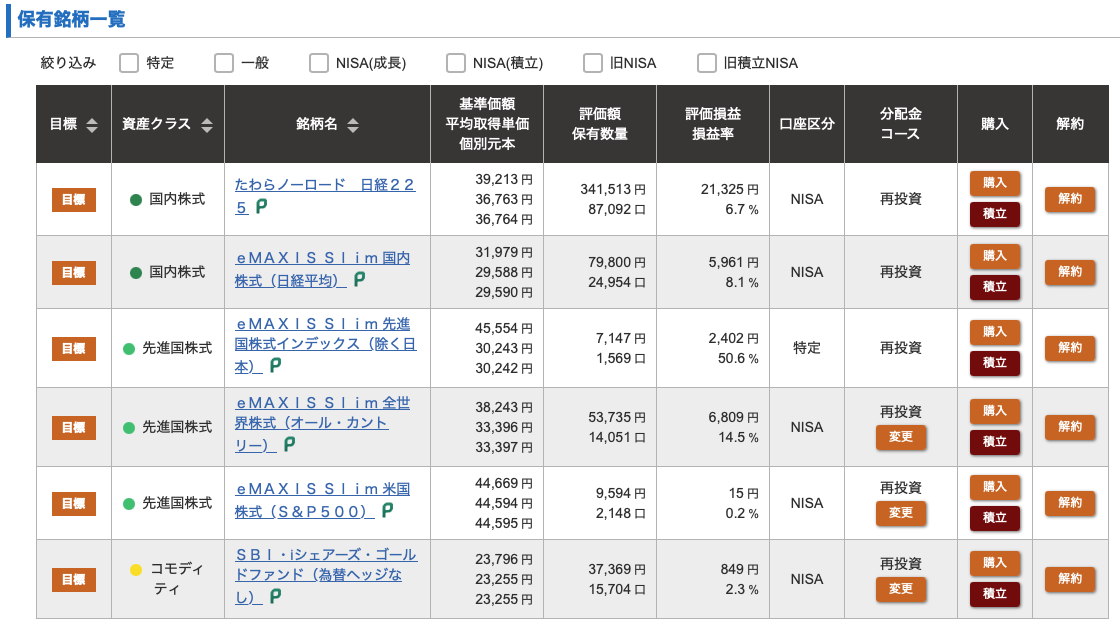Sort by 銘柄名 column arrows
1120x623 pixels.
[x=353, y=125]
